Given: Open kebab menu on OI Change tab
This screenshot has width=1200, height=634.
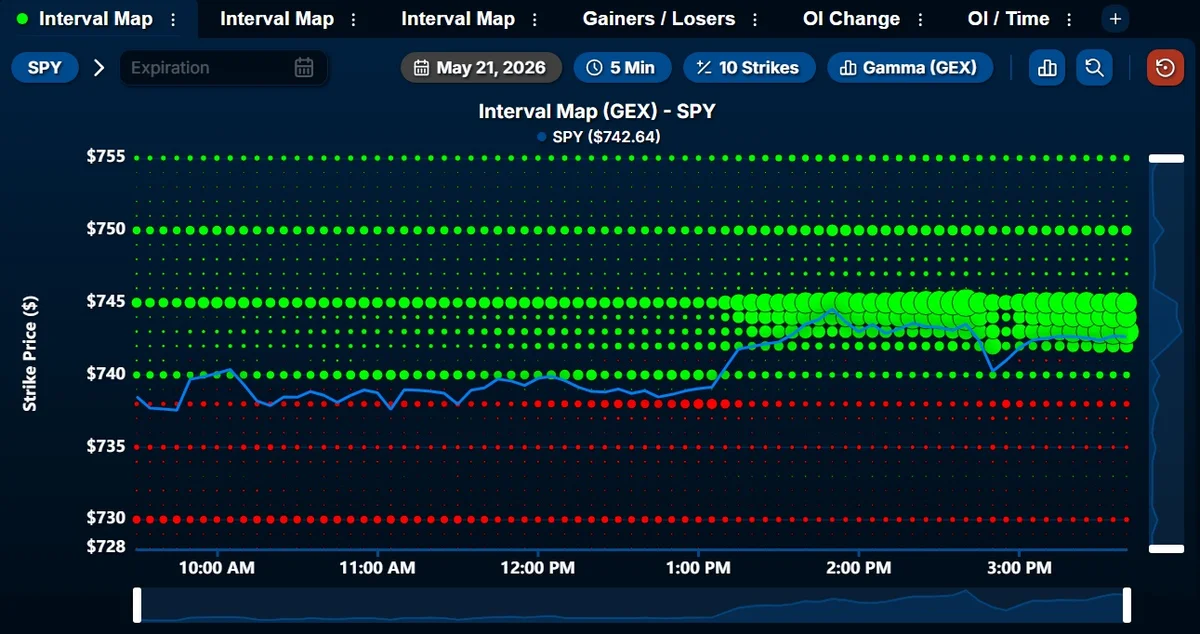Looking at the screenshot, I should coord(921,19).
